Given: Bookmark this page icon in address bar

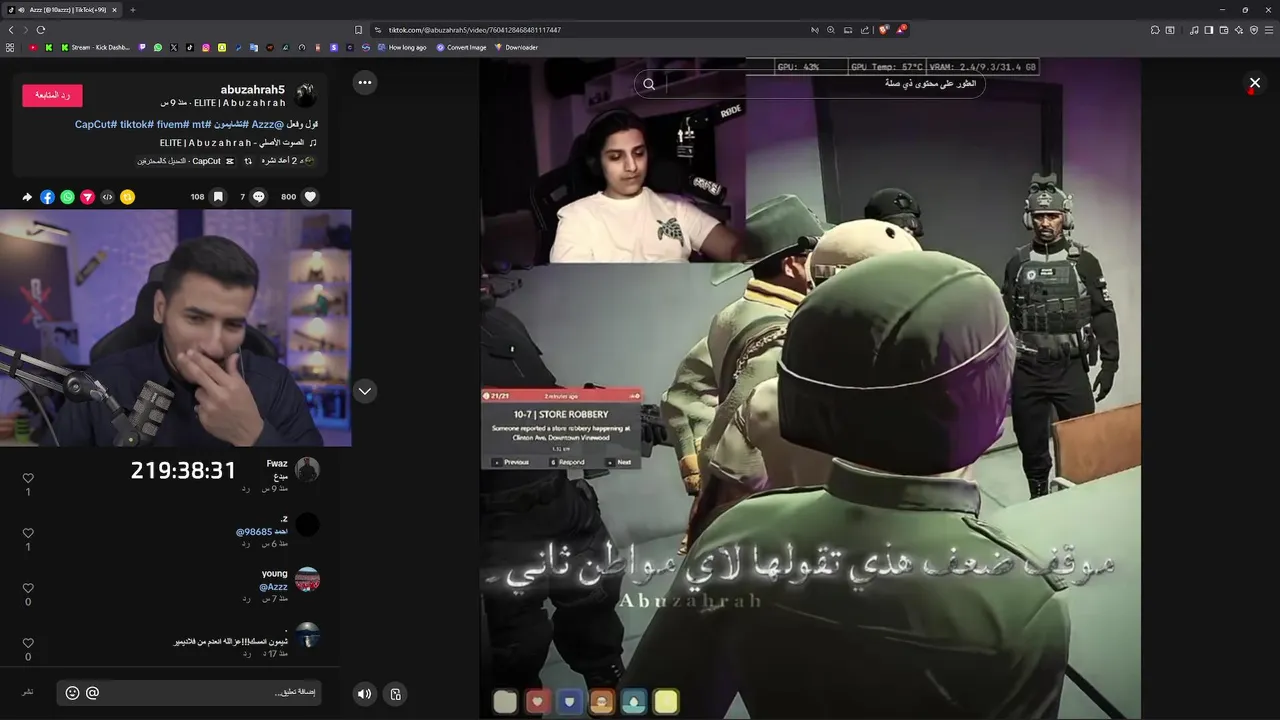Looking at the screenshot, I should click(359, 30).
